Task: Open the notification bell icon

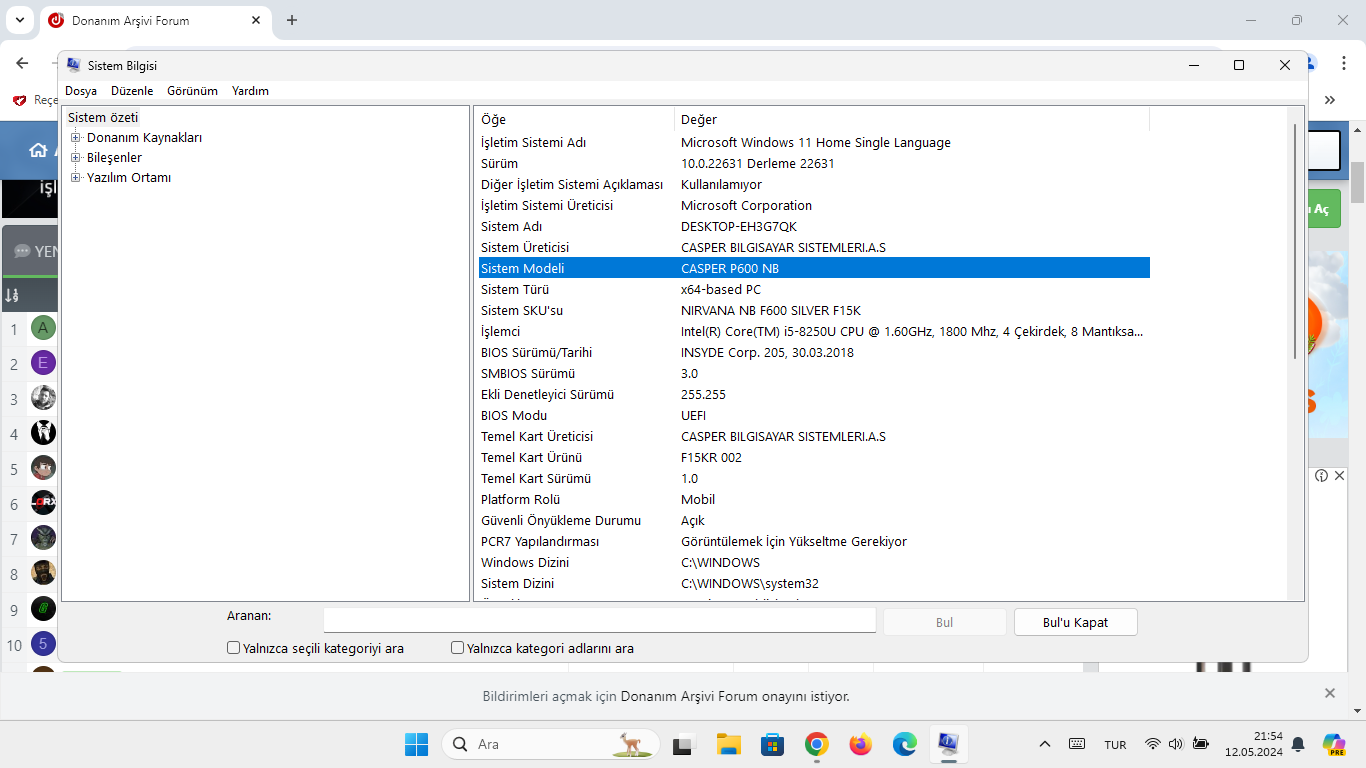Action: 1298,744
